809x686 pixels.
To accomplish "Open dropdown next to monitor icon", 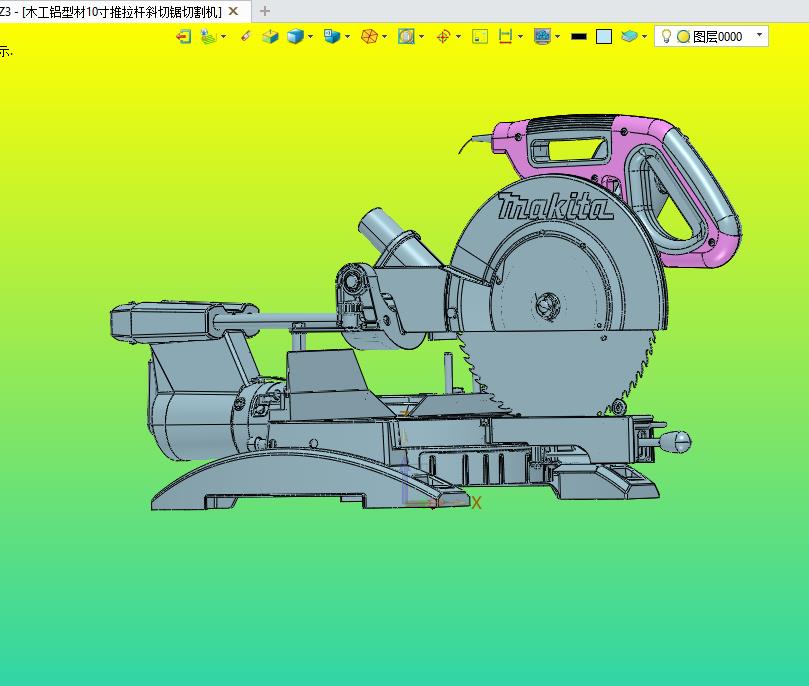I will (557, 37).
